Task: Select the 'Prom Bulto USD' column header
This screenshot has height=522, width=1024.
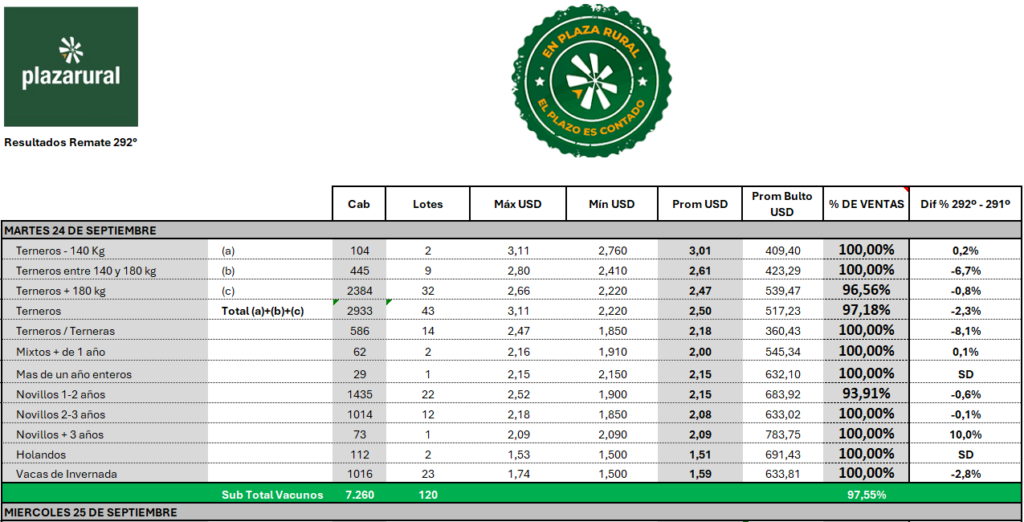Action: 782,204
